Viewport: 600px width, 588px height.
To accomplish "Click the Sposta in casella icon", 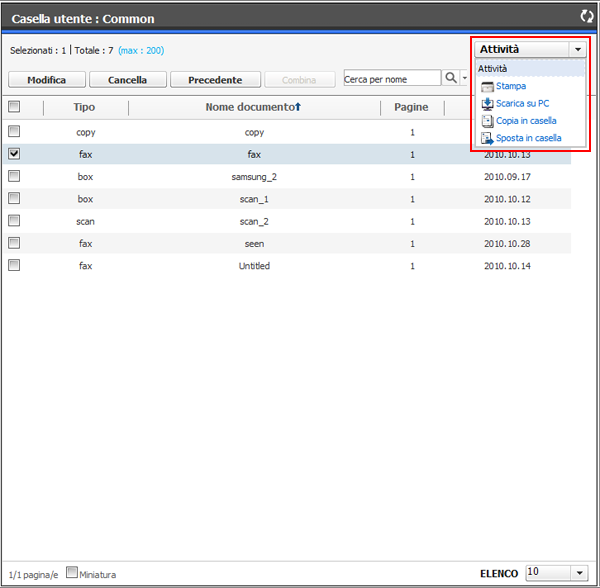I will (487, 138).
